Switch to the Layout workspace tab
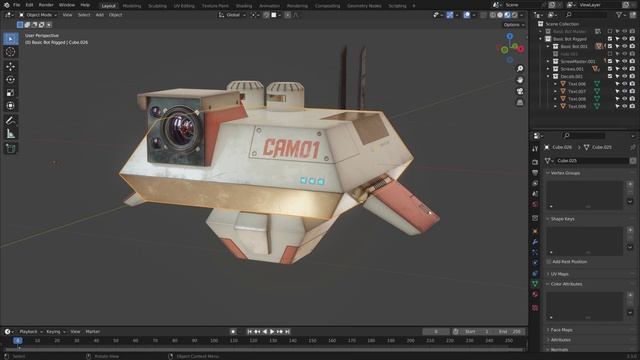Image resolution: width=640 pixels, height=360 pixels. pyautogui.click(x=109, y=6)
